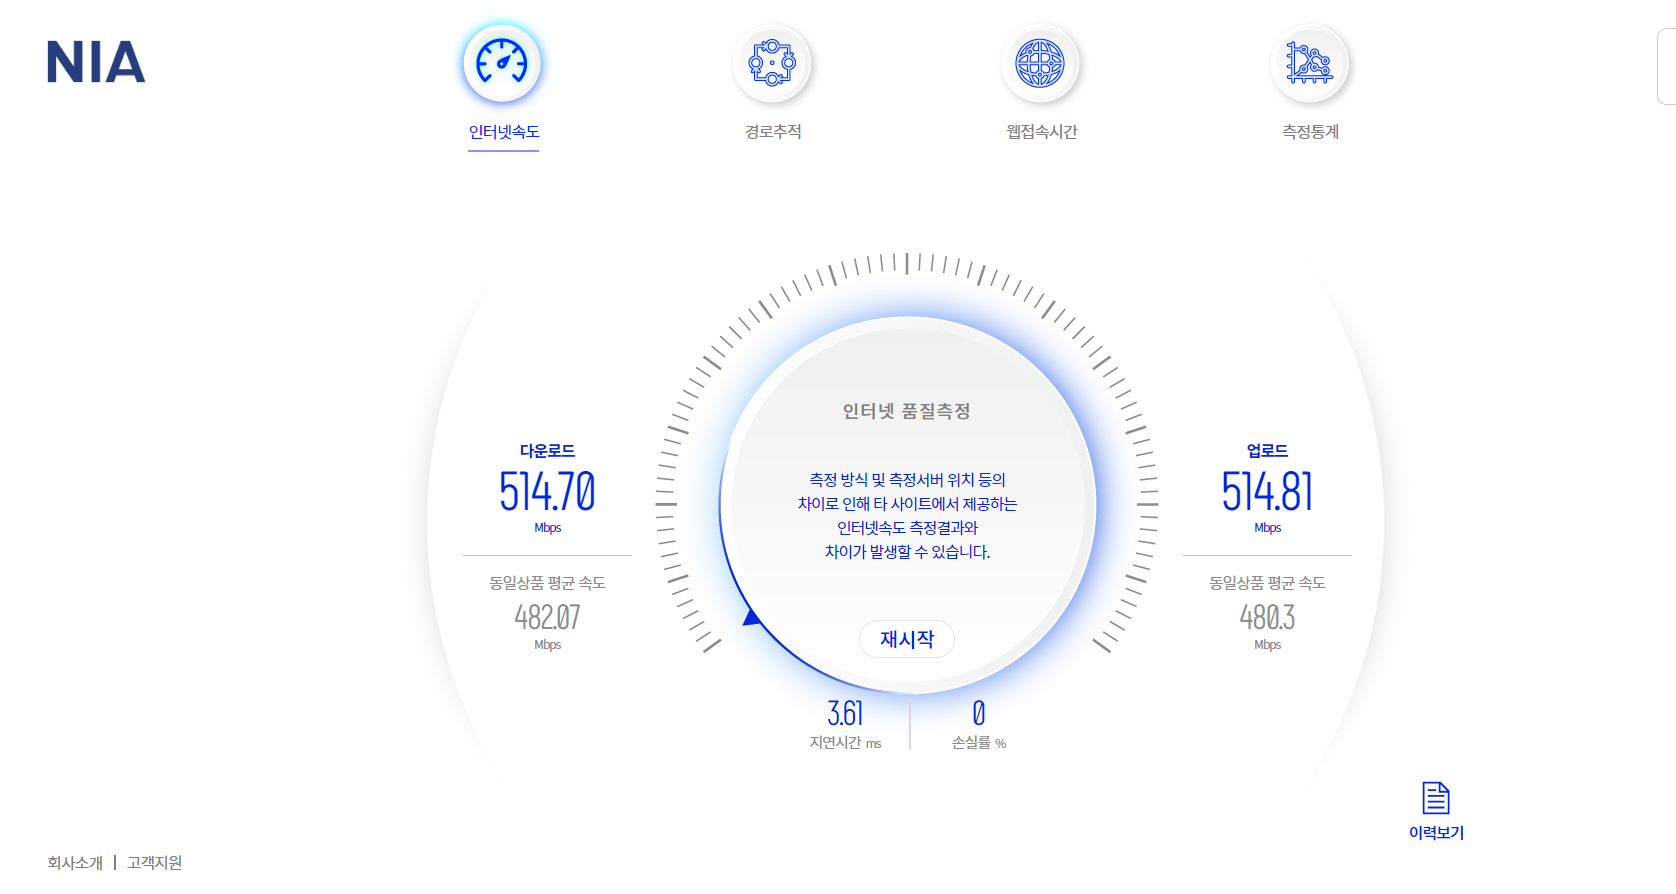
Task: Click the blue gauge needle pointer
Action: click(x=752, y=617)
